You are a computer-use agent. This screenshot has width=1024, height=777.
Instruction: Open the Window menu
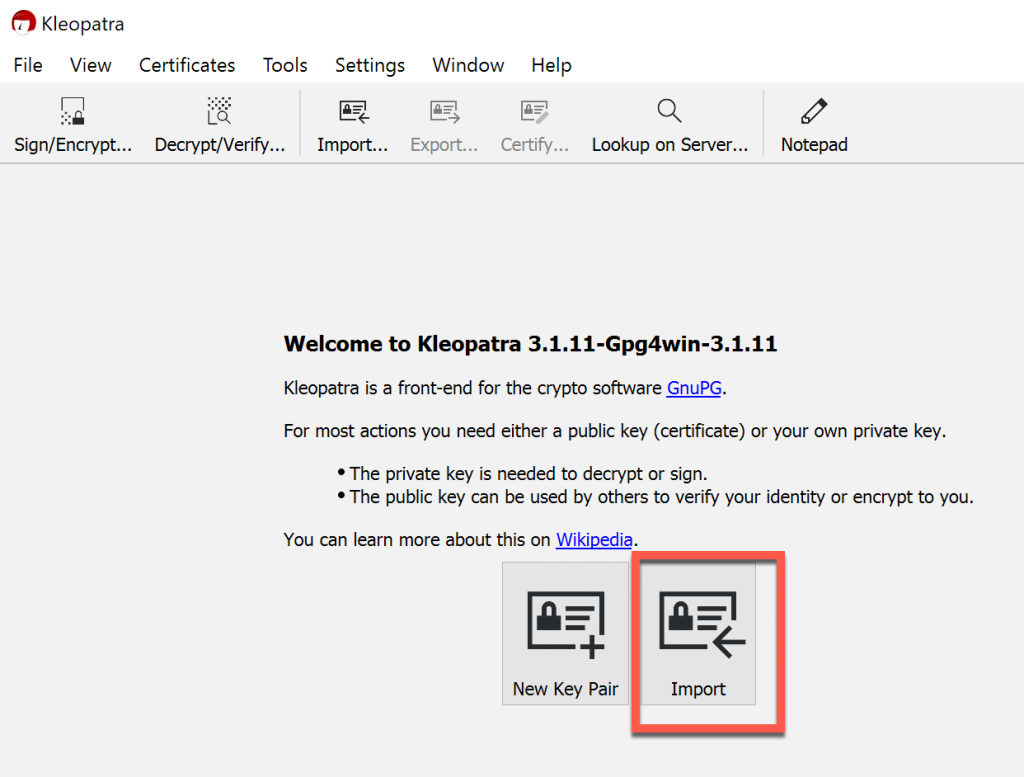tap(468, 65)
